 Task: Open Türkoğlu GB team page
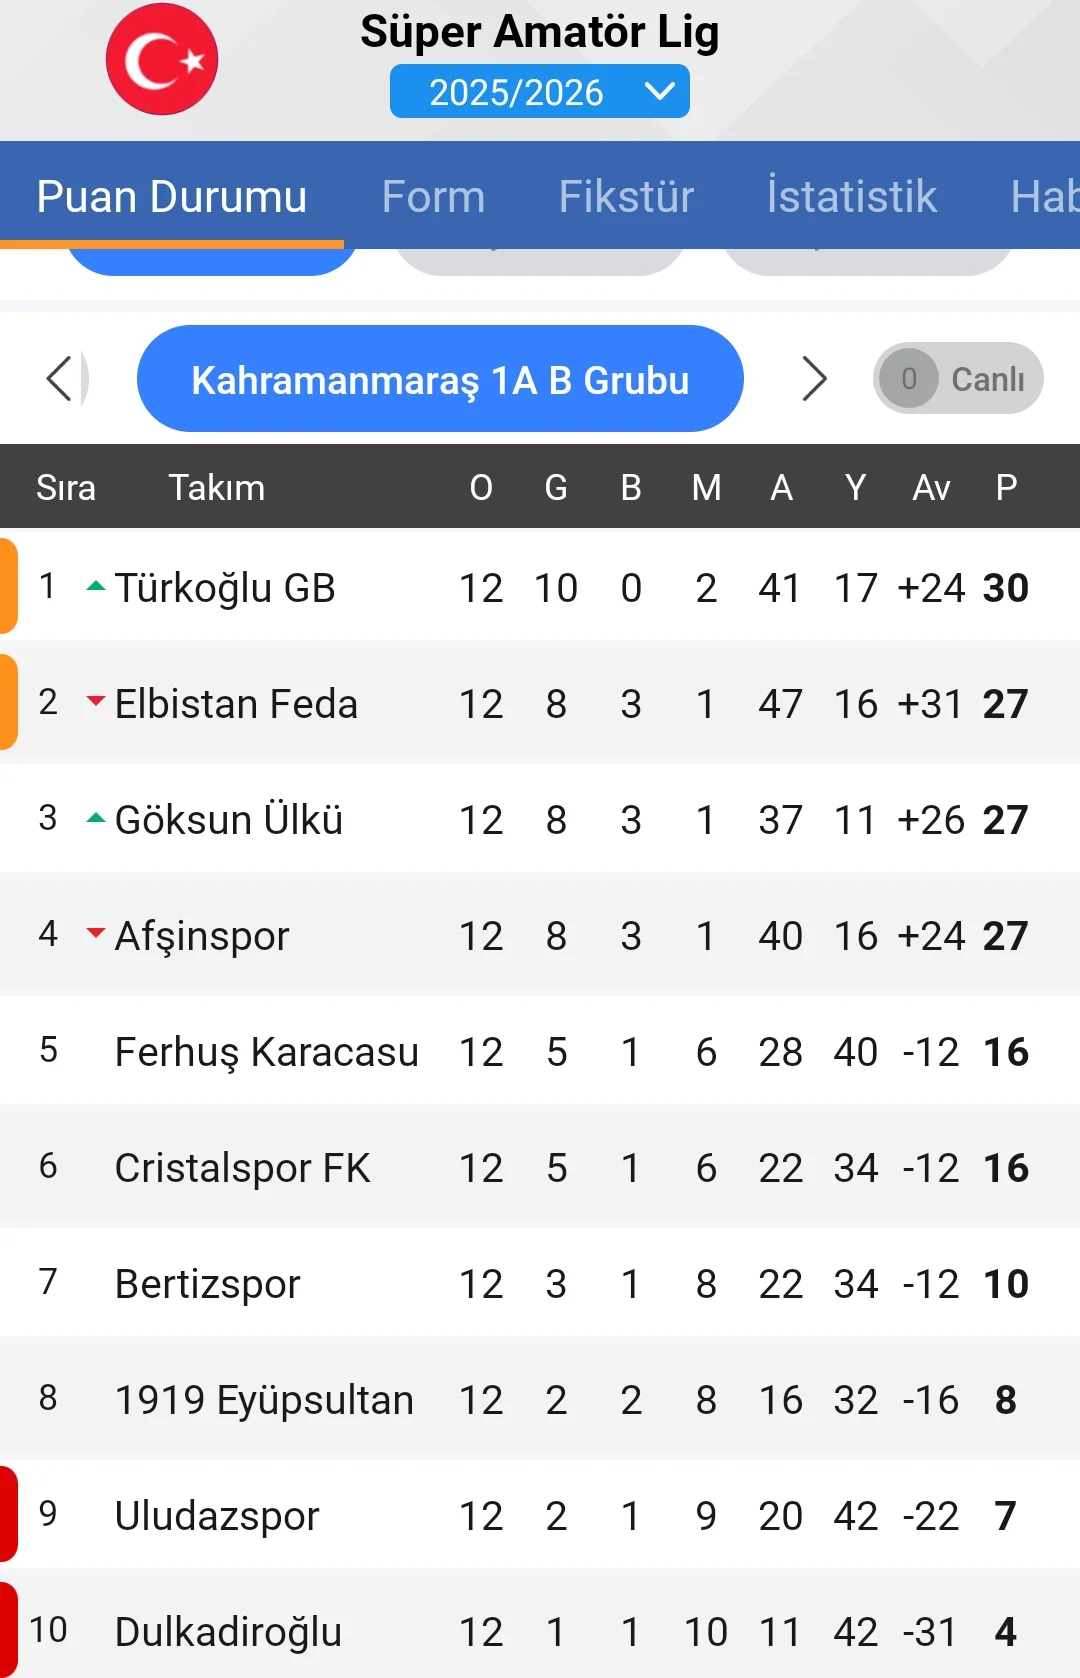pyautogui.click(x=225, y=588)
